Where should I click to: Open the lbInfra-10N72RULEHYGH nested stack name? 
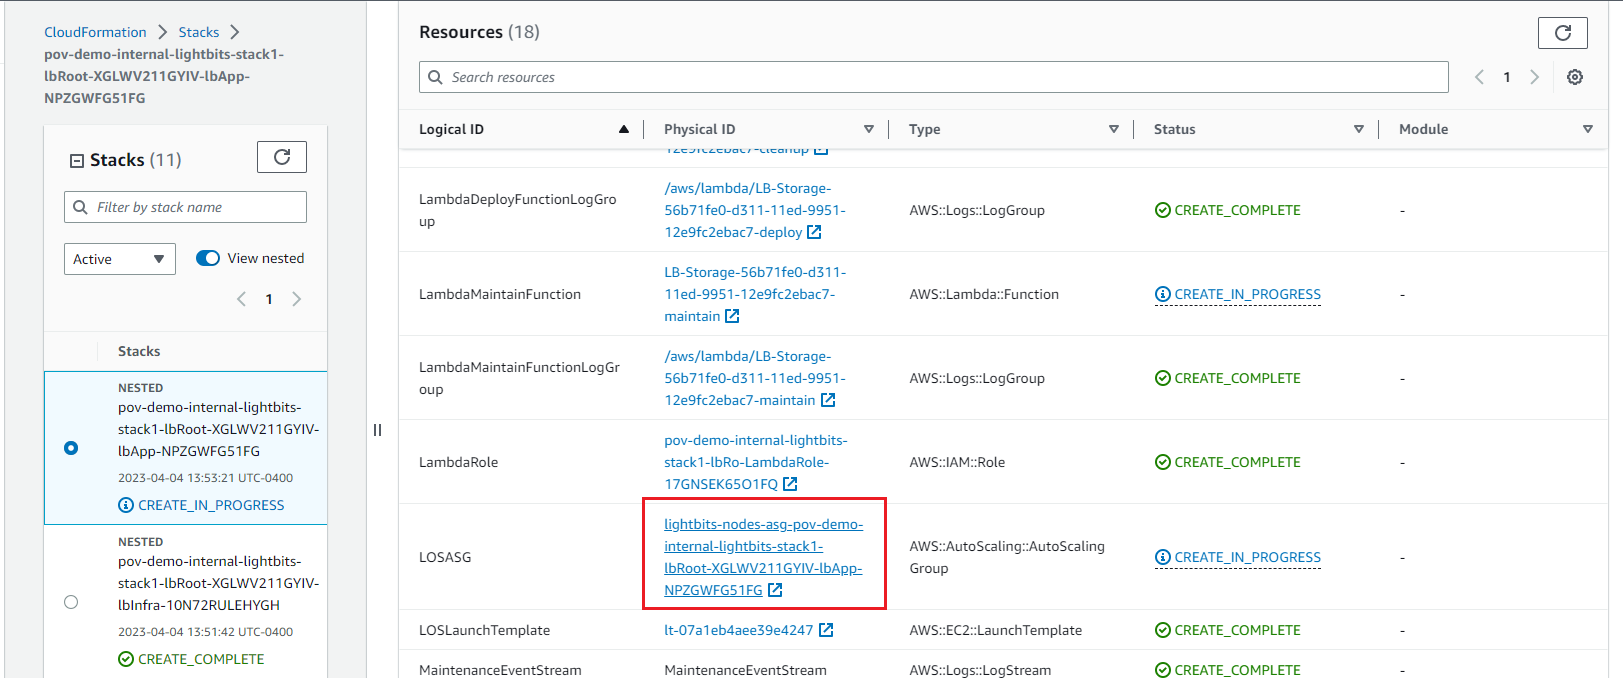click(219, 583)
